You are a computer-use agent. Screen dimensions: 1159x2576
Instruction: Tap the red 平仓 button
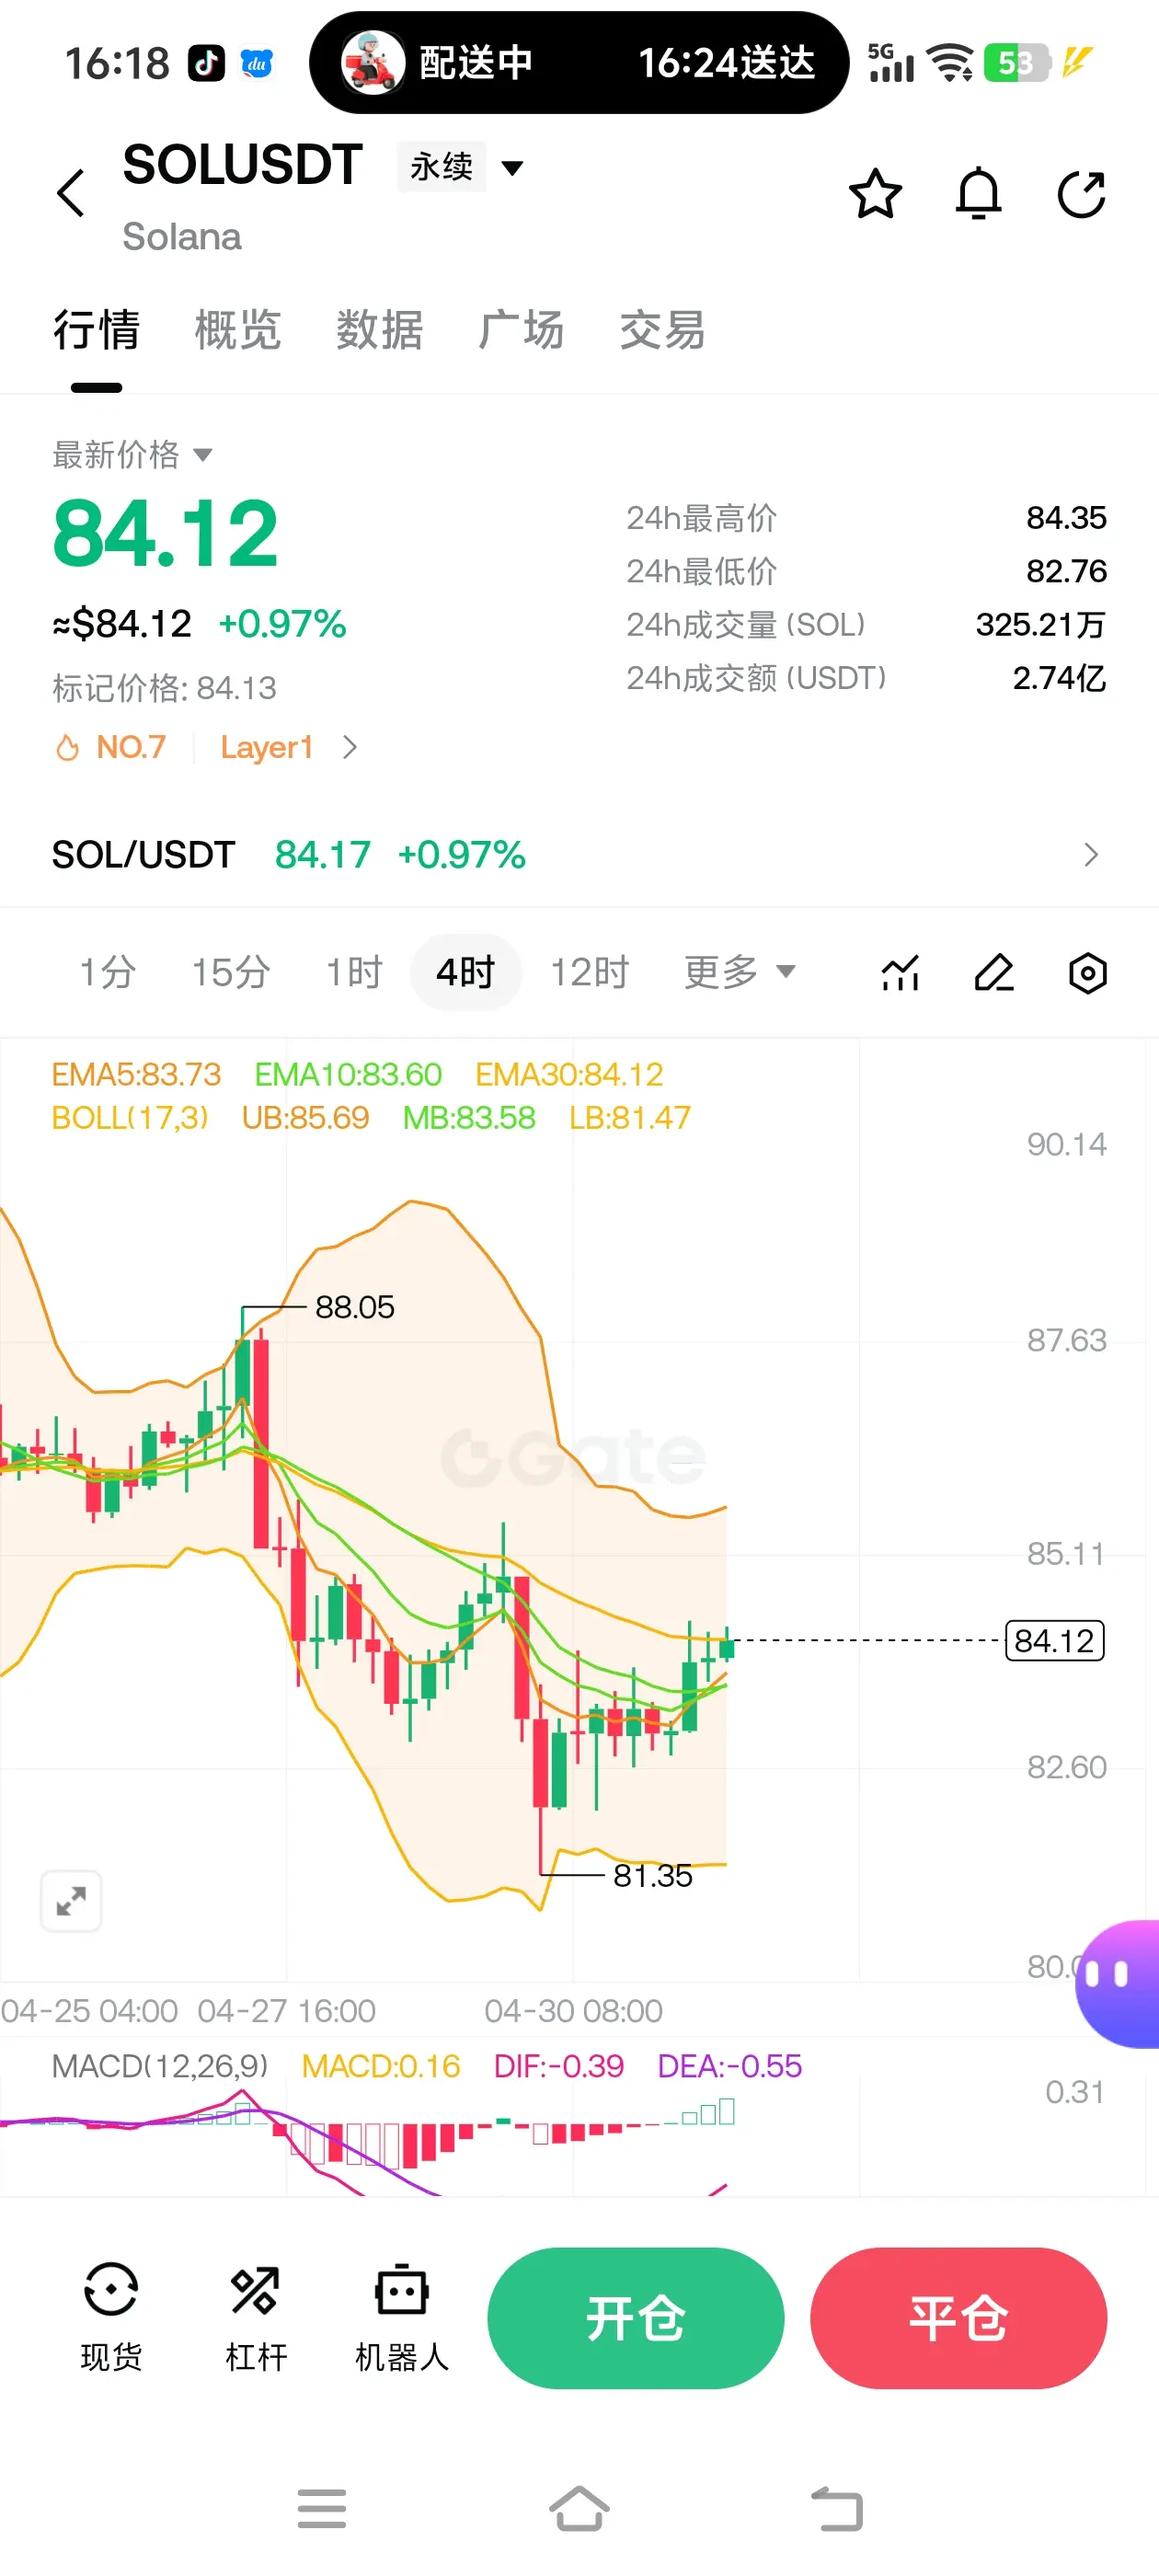958,2318
